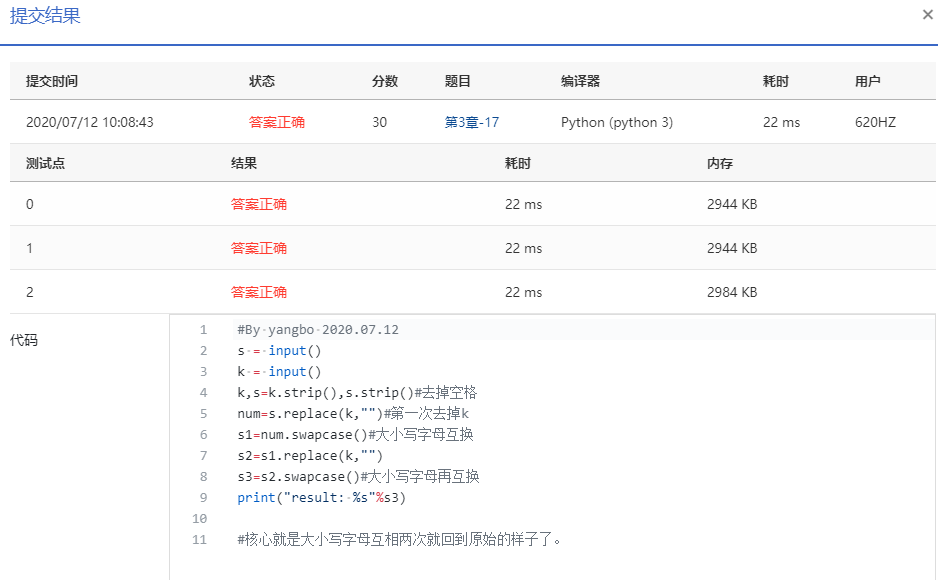
Task: Open the 第3章-17 problem link
Action: 471,123
